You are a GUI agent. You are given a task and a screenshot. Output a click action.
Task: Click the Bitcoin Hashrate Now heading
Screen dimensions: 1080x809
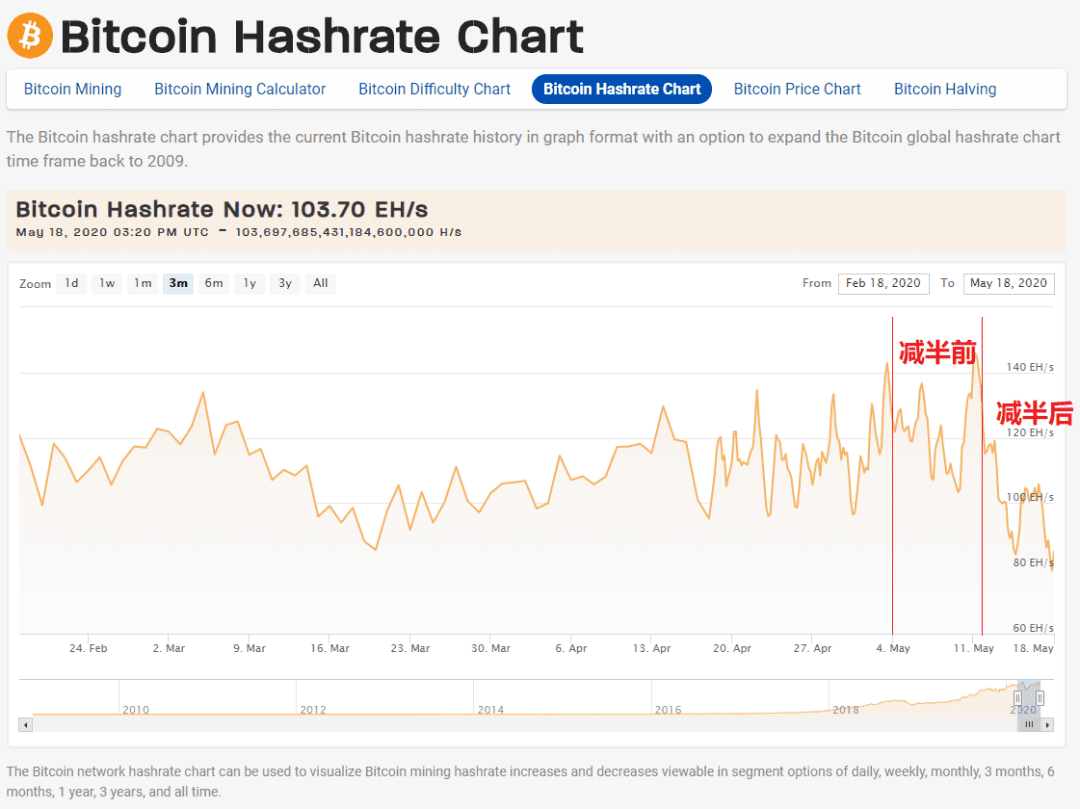pyautogui.click(x=222, y=209)
